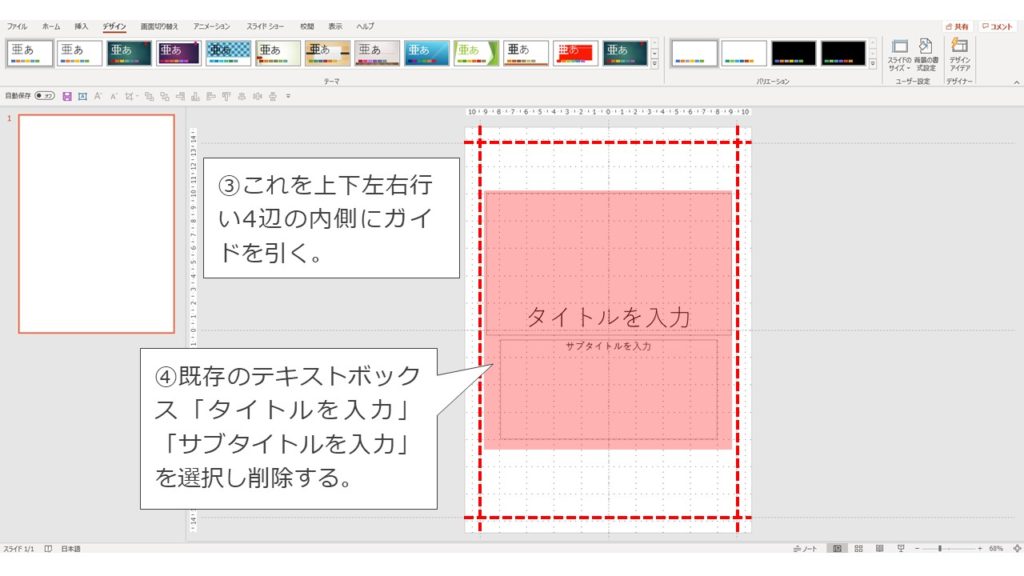Viewport: 1024px width, 576px height.
Task: Select the blue gradient theme thumbnail
Action: click(x=427, y=54)
